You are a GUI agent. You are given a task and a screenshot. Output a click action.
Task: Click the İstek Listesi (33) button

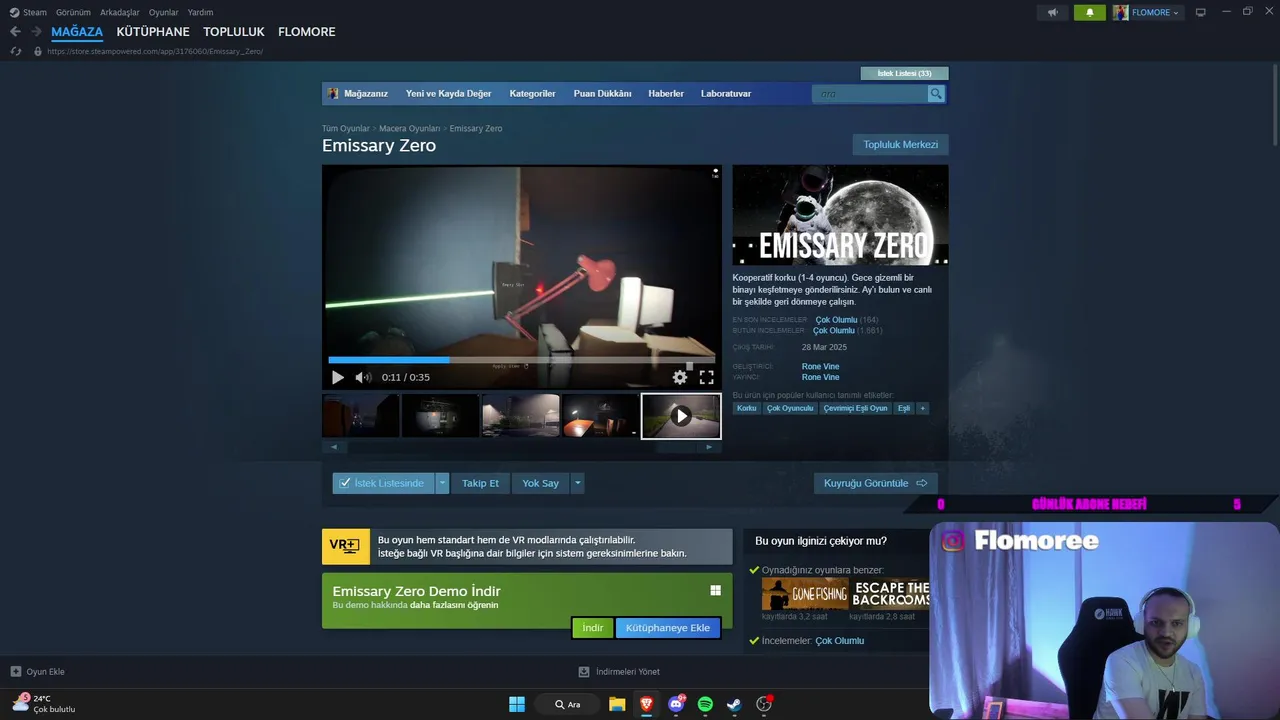click(904, 73)
